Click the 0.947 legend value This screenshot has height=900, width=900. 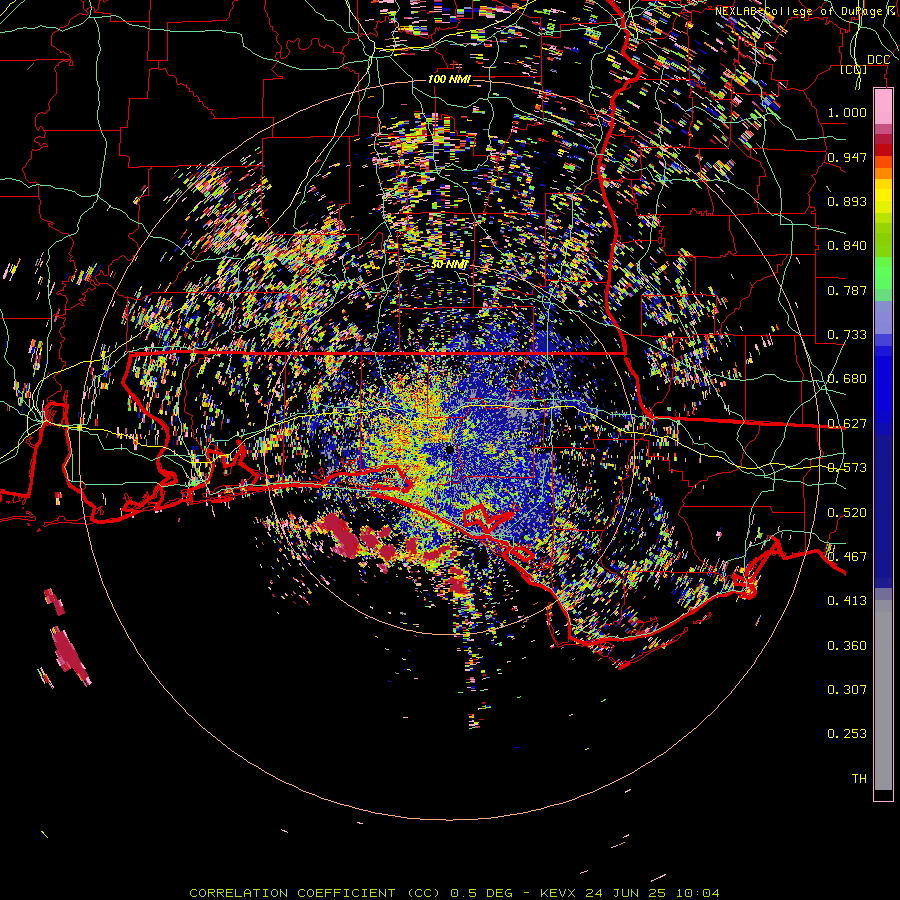pyautogui.click(x=847, y=157)
